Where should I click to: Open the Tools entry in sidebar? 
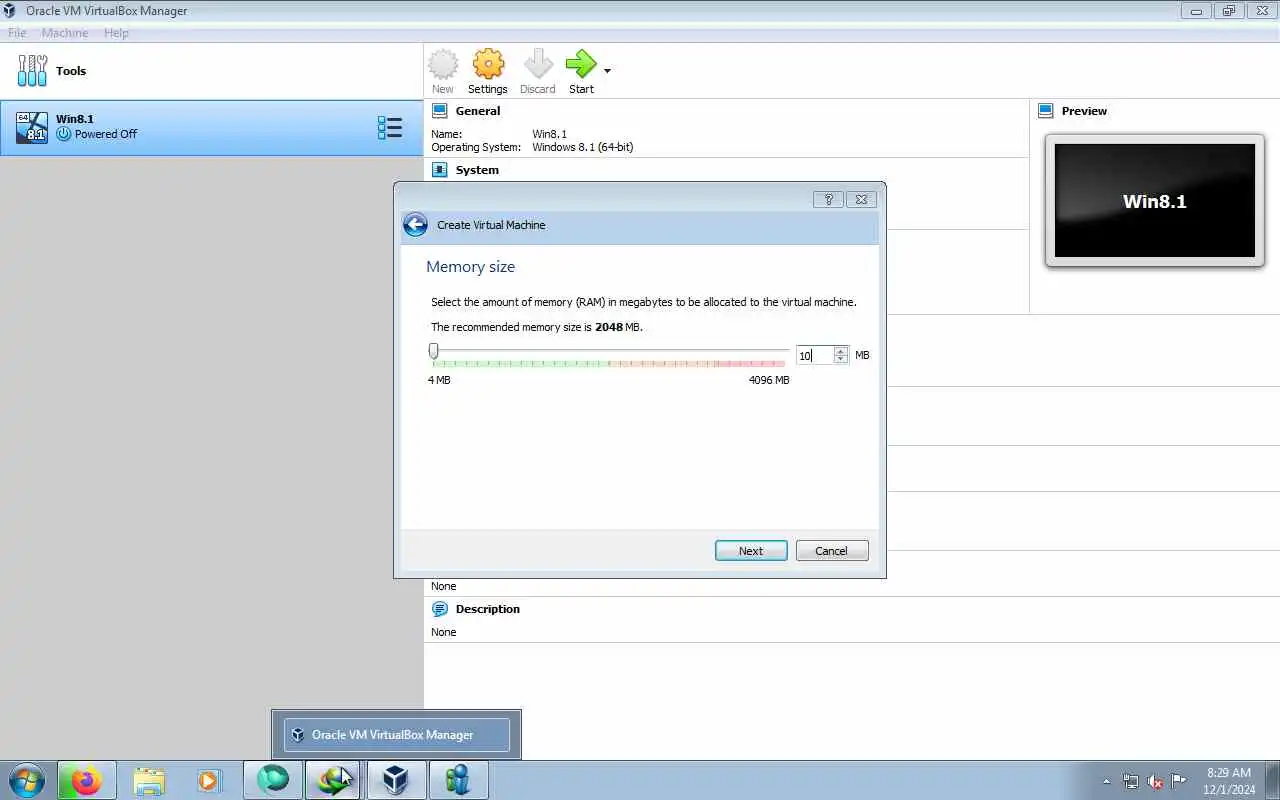point(212,71)
